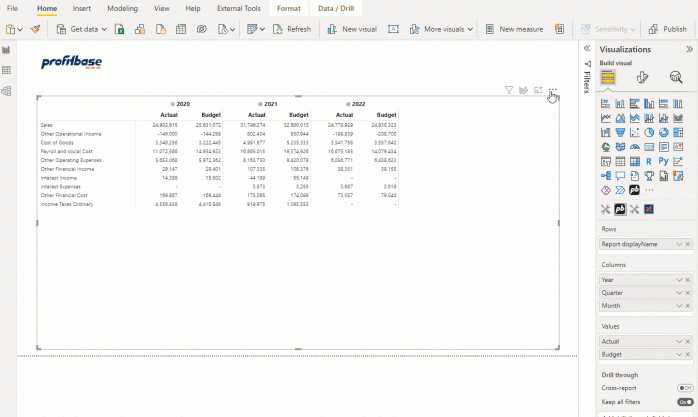This screenshot has width=698, height=417.
Task: Expand the More visuals dropdown
Action: click(x=440, y=29)
